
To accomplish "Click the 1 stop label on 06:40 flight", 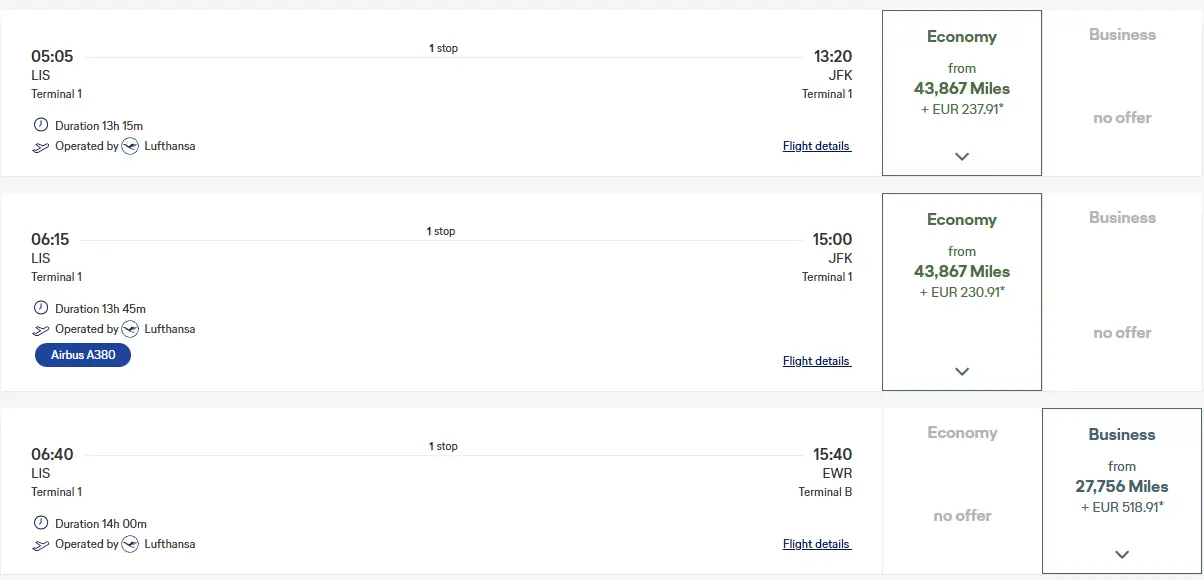I will (x=443, y=446).
